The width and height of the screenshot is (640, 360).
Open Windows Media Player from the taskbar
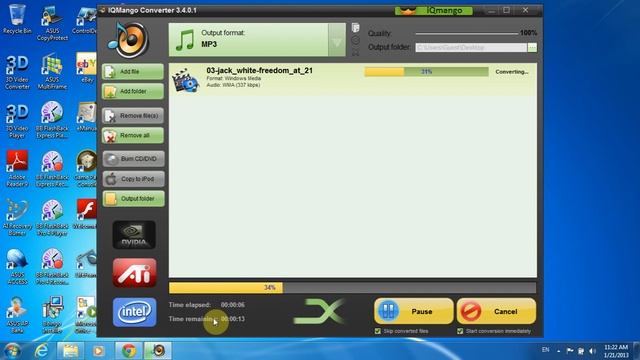click(98, 351)
